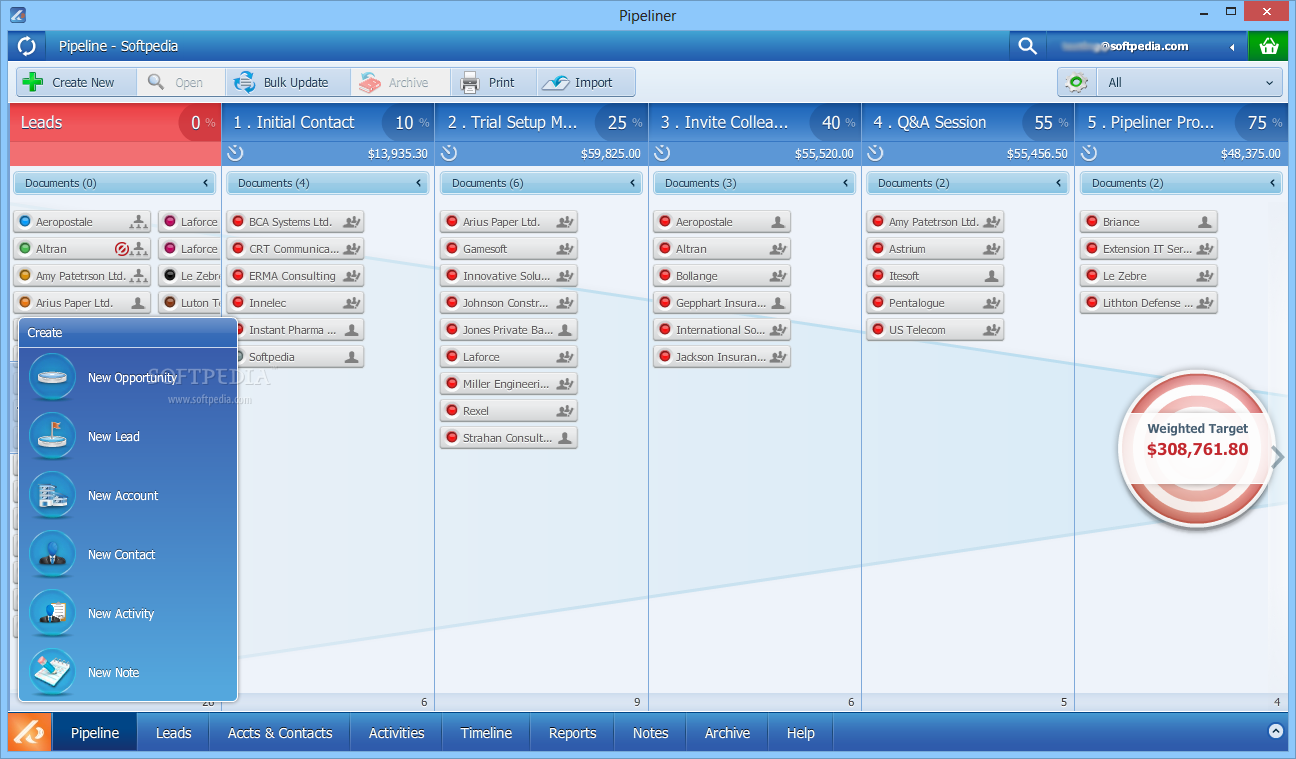Click the Pipeliner logo in bottom bar
Image resolution: width=1296 pixels, height=759 pixels.
[x=27, y=733]
